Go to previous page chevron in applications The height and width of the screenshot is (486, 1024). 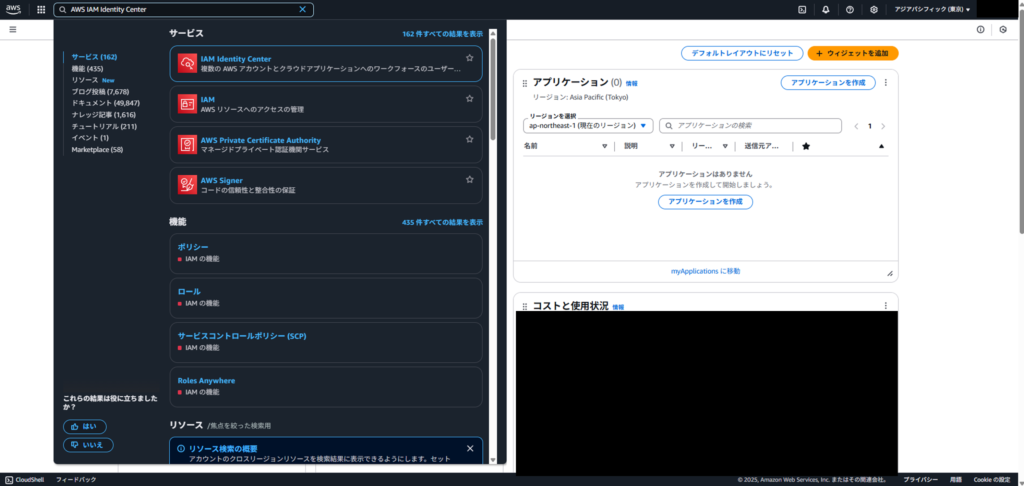pos(856,126)
